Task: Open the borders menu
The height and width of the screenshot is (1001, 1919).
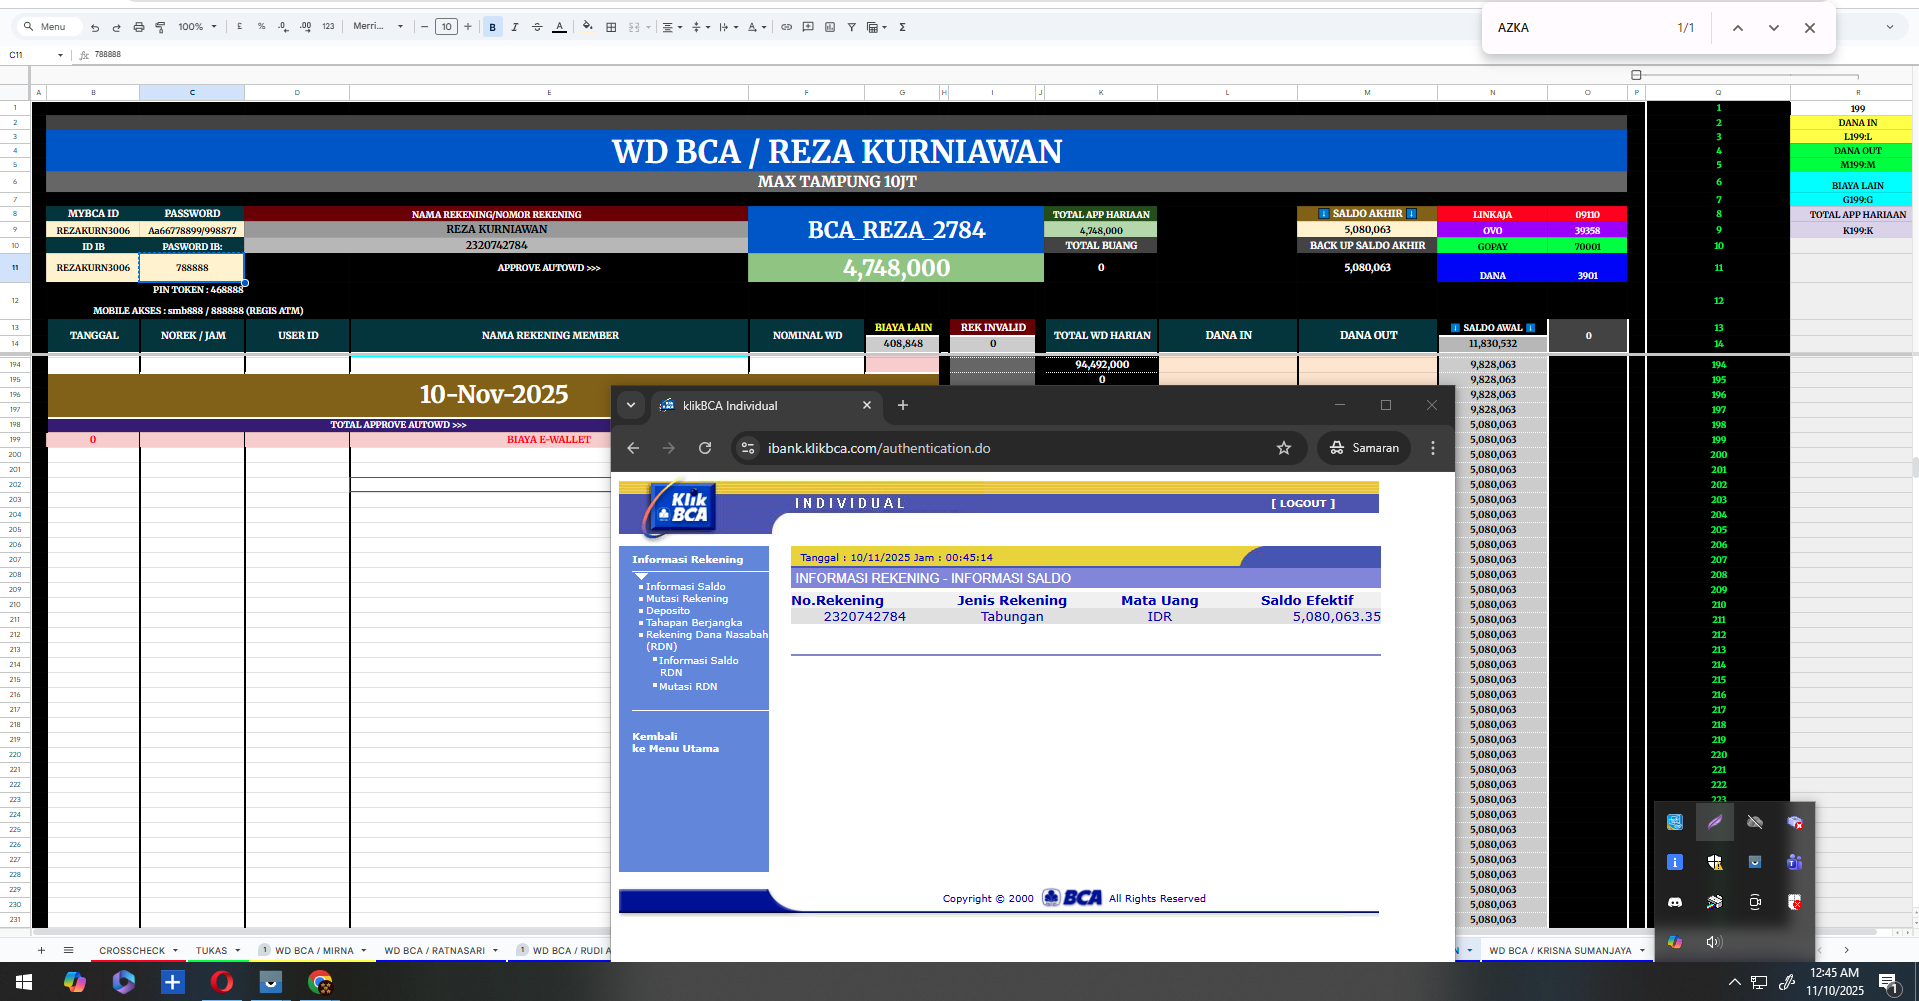Action: [x=611, y=27]
